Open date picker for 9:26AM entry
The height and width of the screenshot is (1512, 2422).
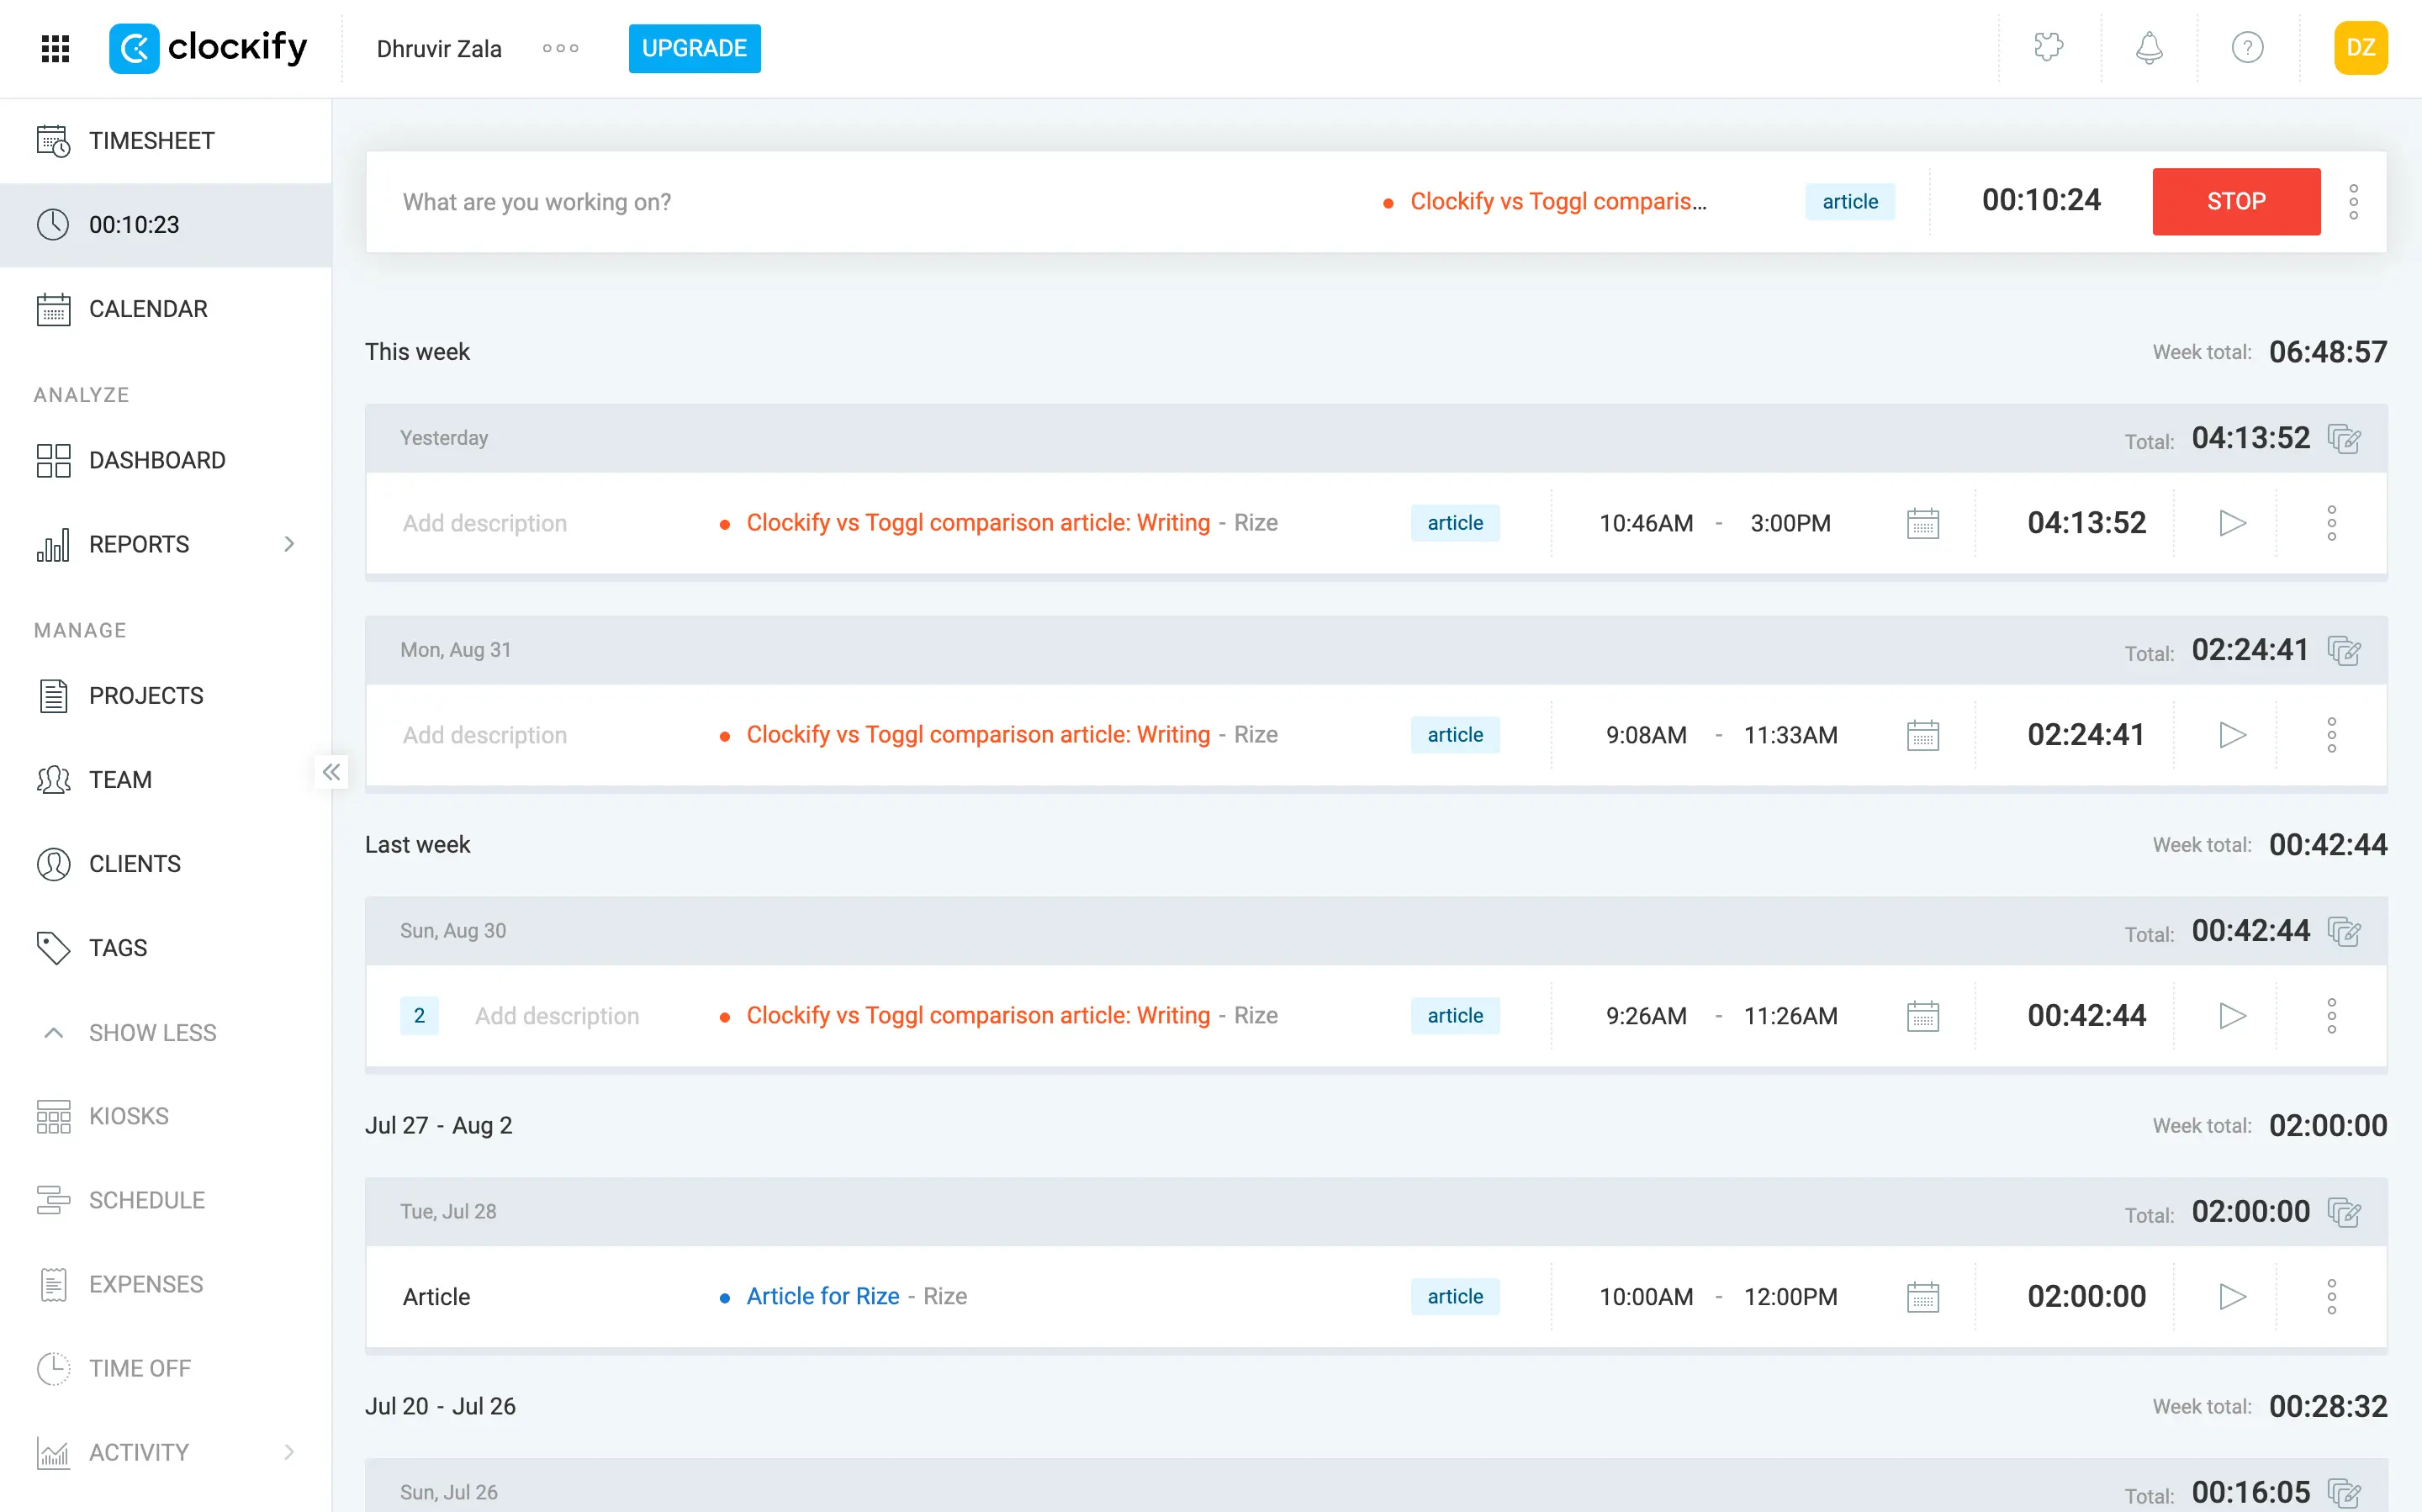[1922, 1016]
